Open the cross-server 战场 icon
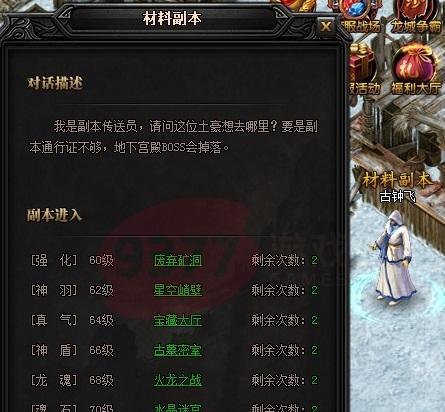Viewport: 445px width, 412px height. (360, 17)
